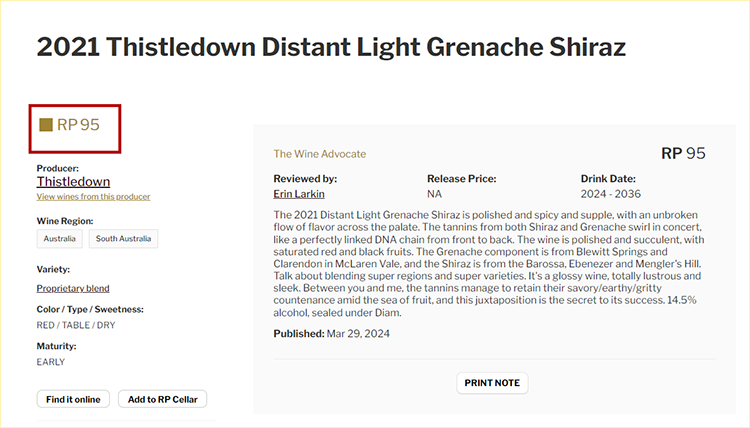This screenshot has width=750, height=428.
Task: Click the RP 95 score in review card
Action: click(x=684, y=153)
